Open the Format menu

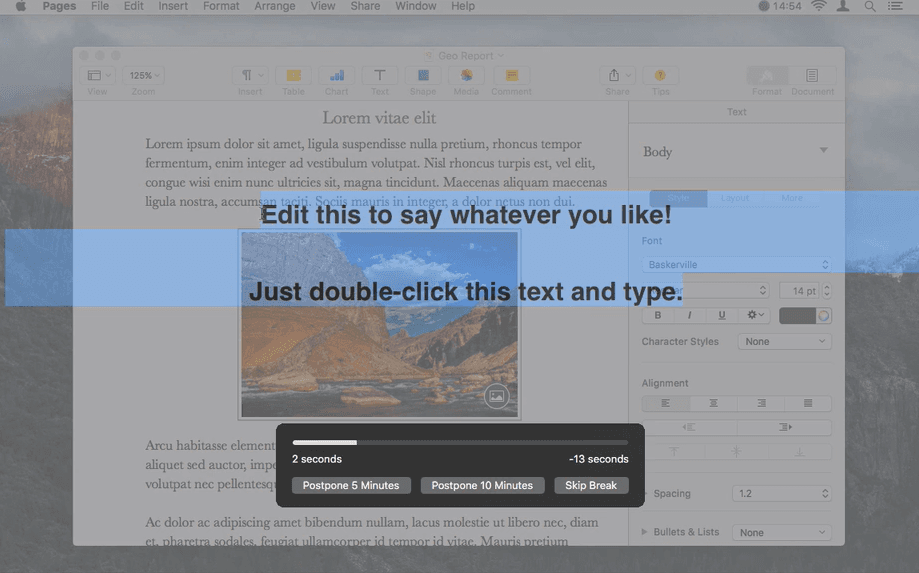(x=221, y=6)
